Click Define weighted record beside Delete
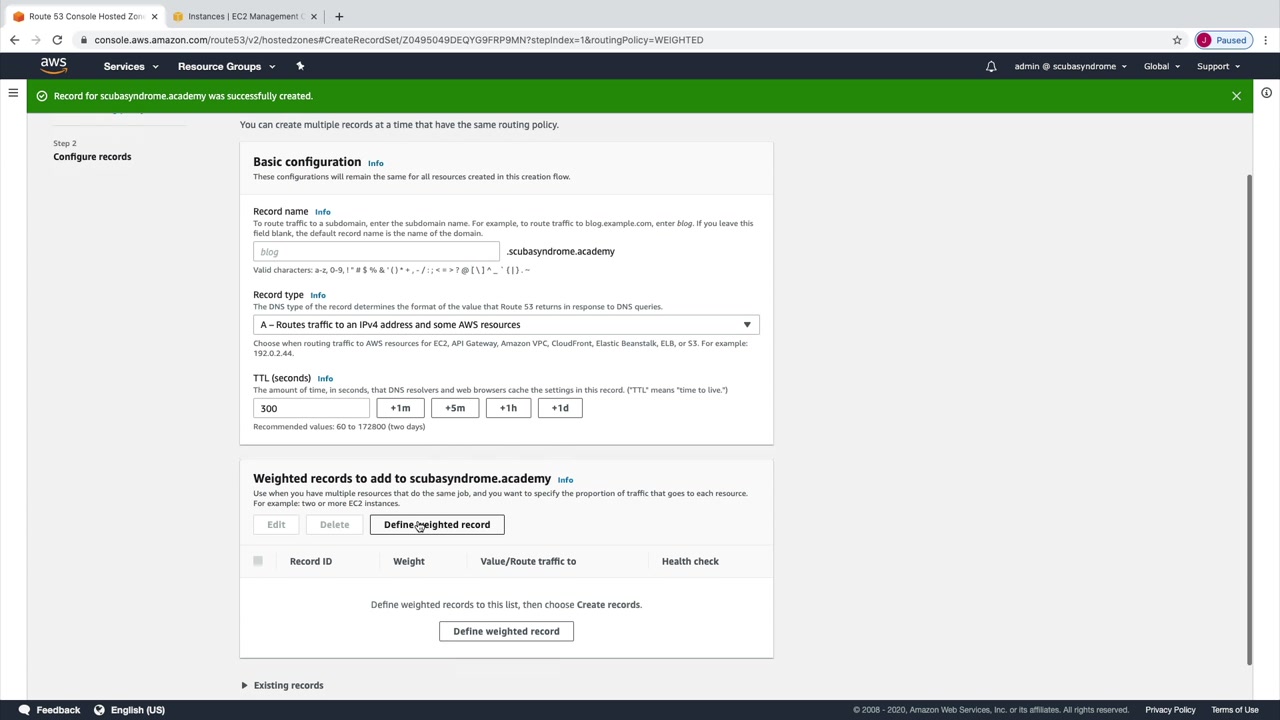 [x=437, y=525]
